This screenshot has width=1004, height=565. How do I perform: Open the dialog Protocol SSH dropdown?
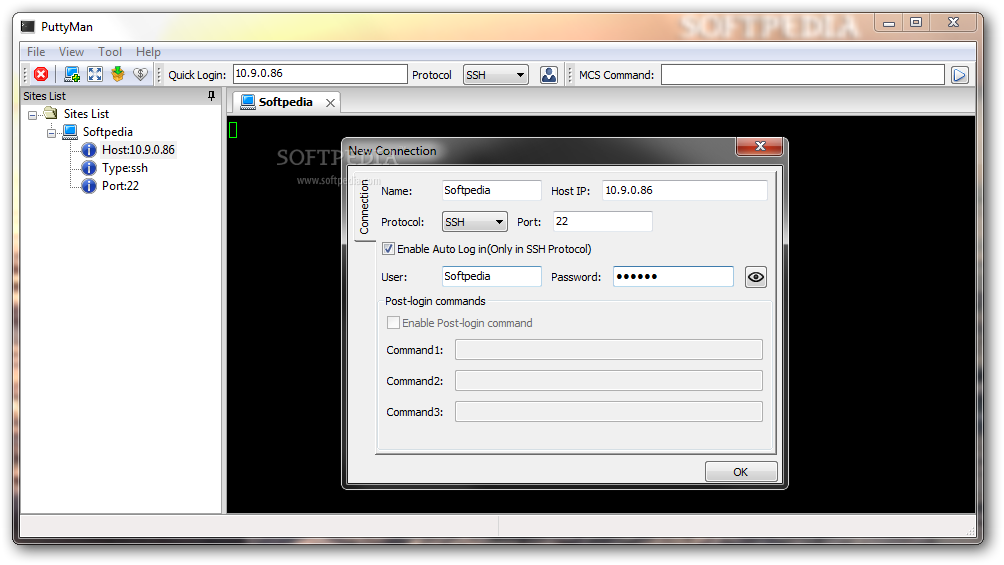coord(474,222)
